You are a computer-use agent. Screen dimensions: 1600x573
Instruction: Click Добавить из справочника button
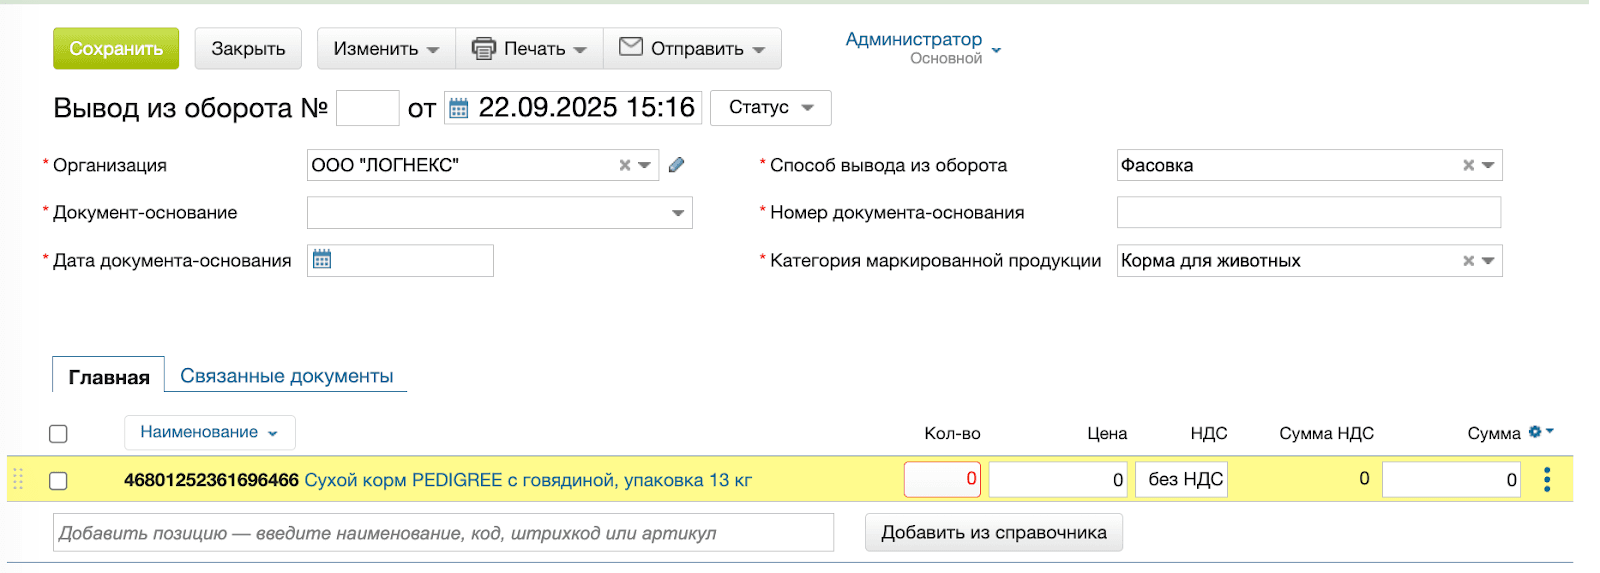tap(994, 533)
